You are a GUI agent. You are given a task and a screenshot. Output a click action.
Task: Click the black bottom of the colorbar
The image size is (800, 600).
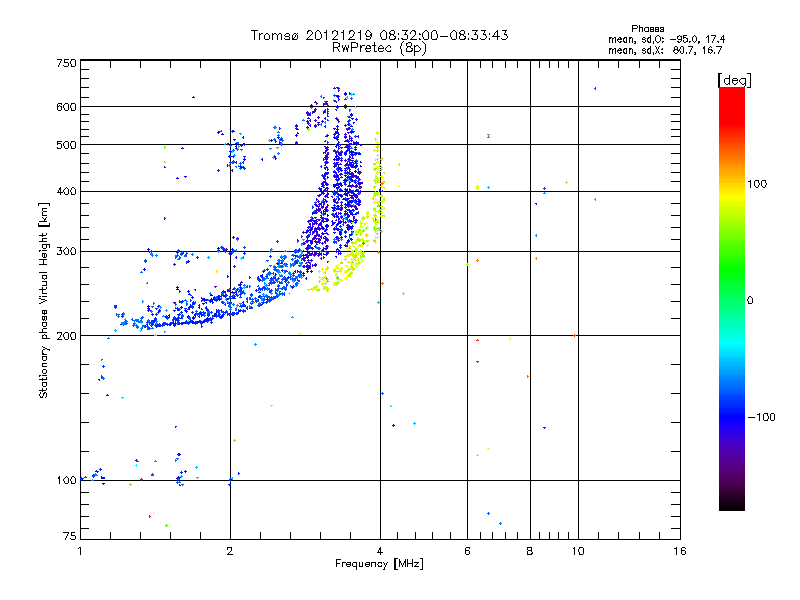click(x=732, y=503)
